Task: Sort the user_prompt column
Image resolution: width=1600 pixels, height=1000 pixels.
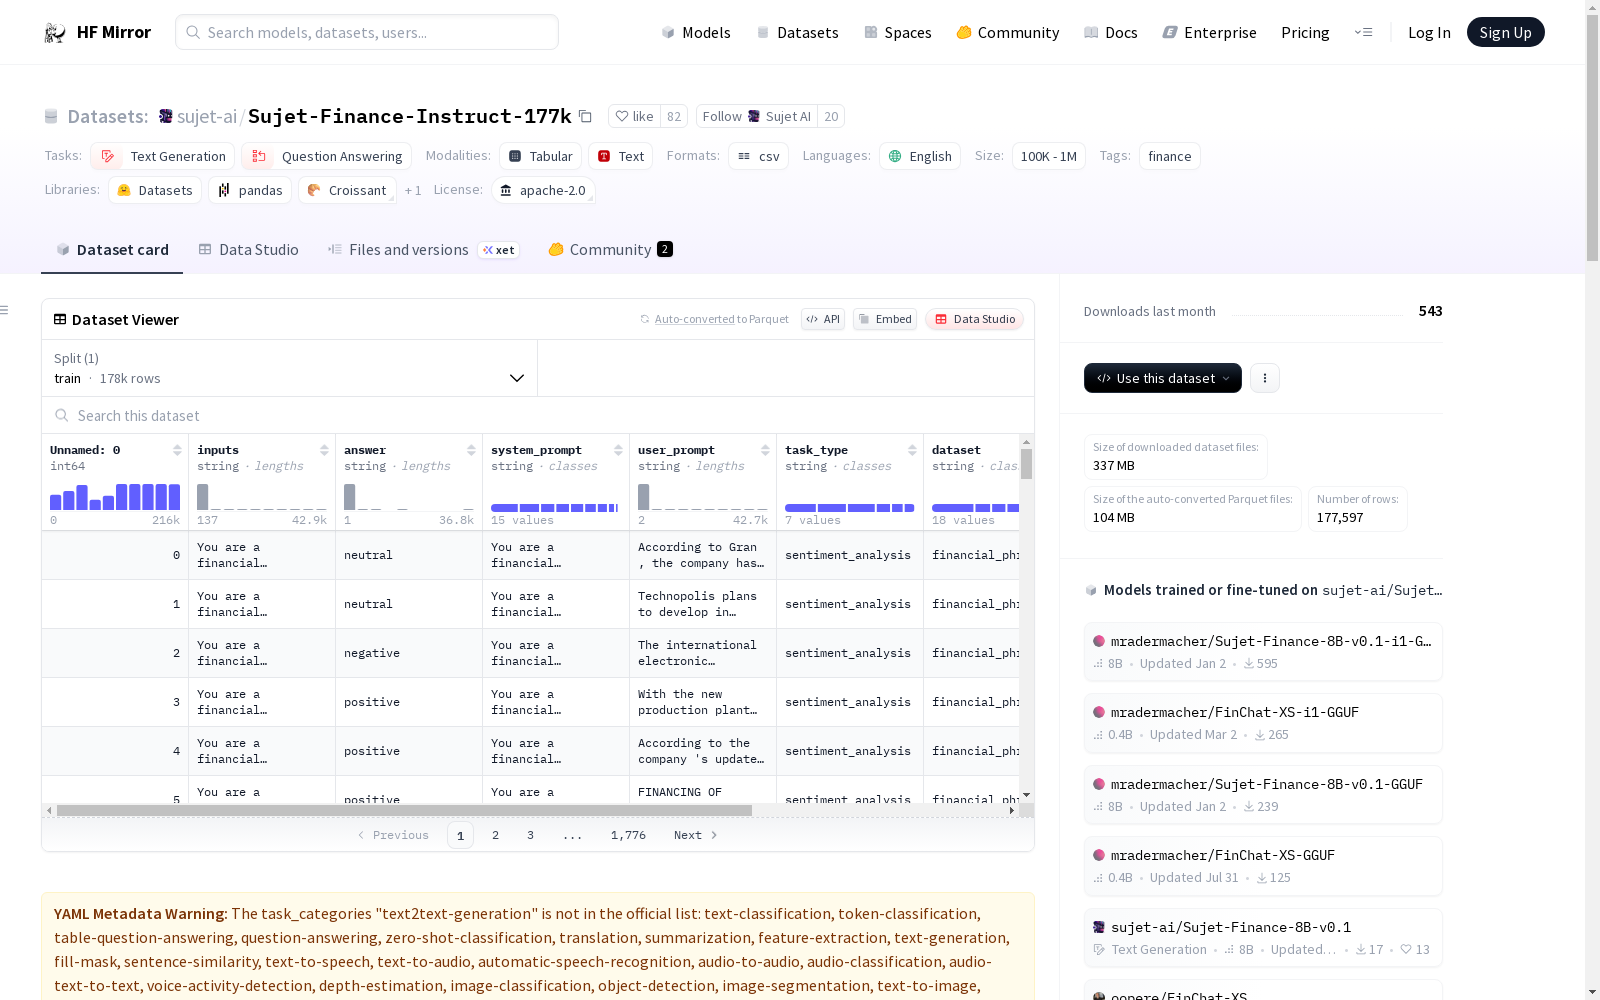Action: click(765, 450)
